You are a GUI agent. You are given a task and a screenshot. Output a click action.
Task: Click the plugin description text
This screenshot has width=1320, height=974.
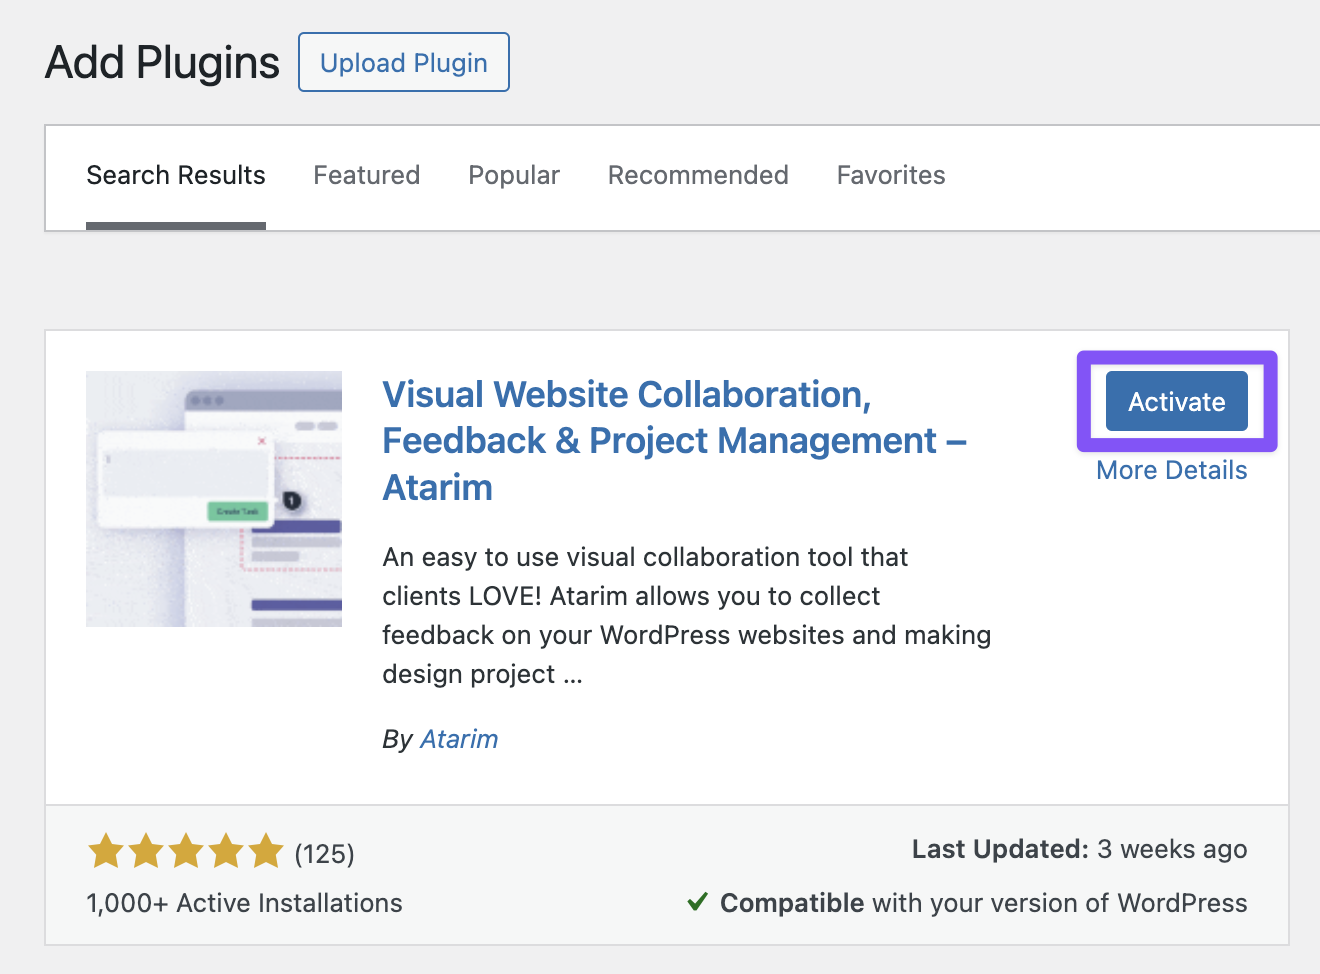pyautogui.click(x=686, y=615)
